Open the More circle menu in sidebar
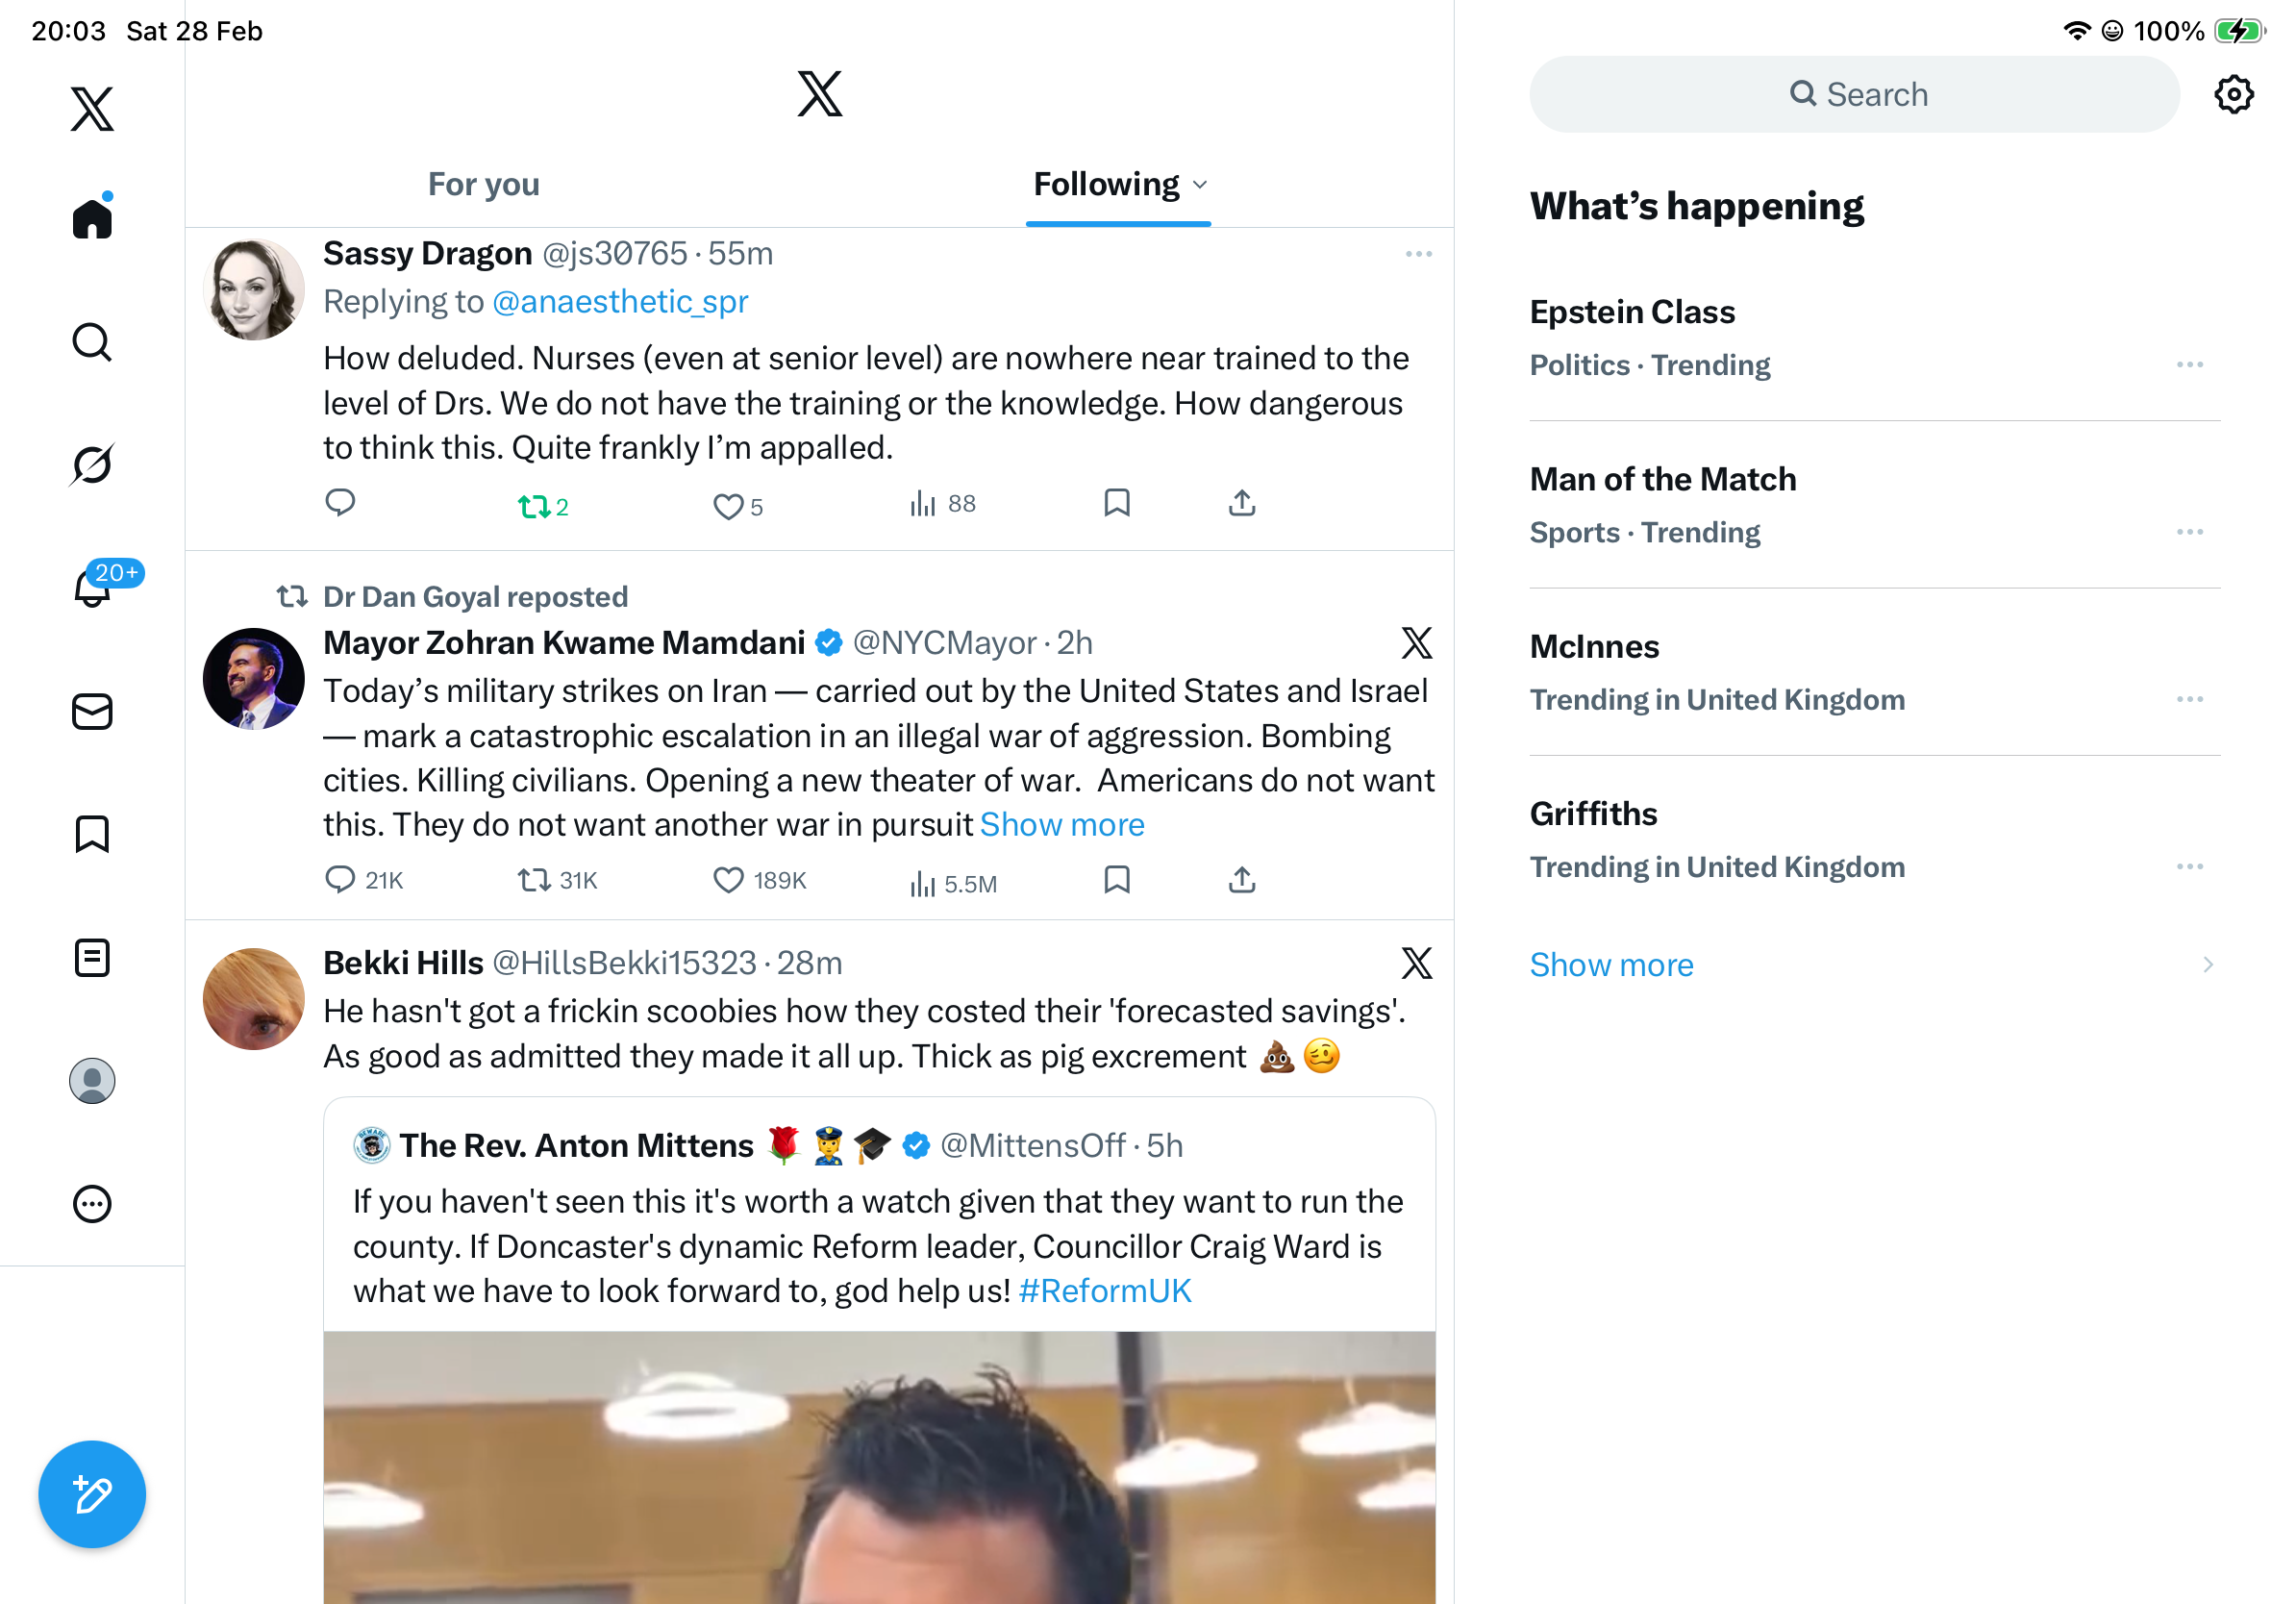 click(x=92, y=1204)
